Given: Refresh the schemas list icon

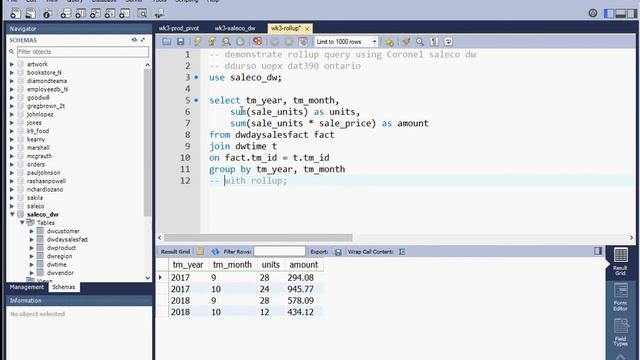Looking at the screenshot, I should click(x=134, y=40).
